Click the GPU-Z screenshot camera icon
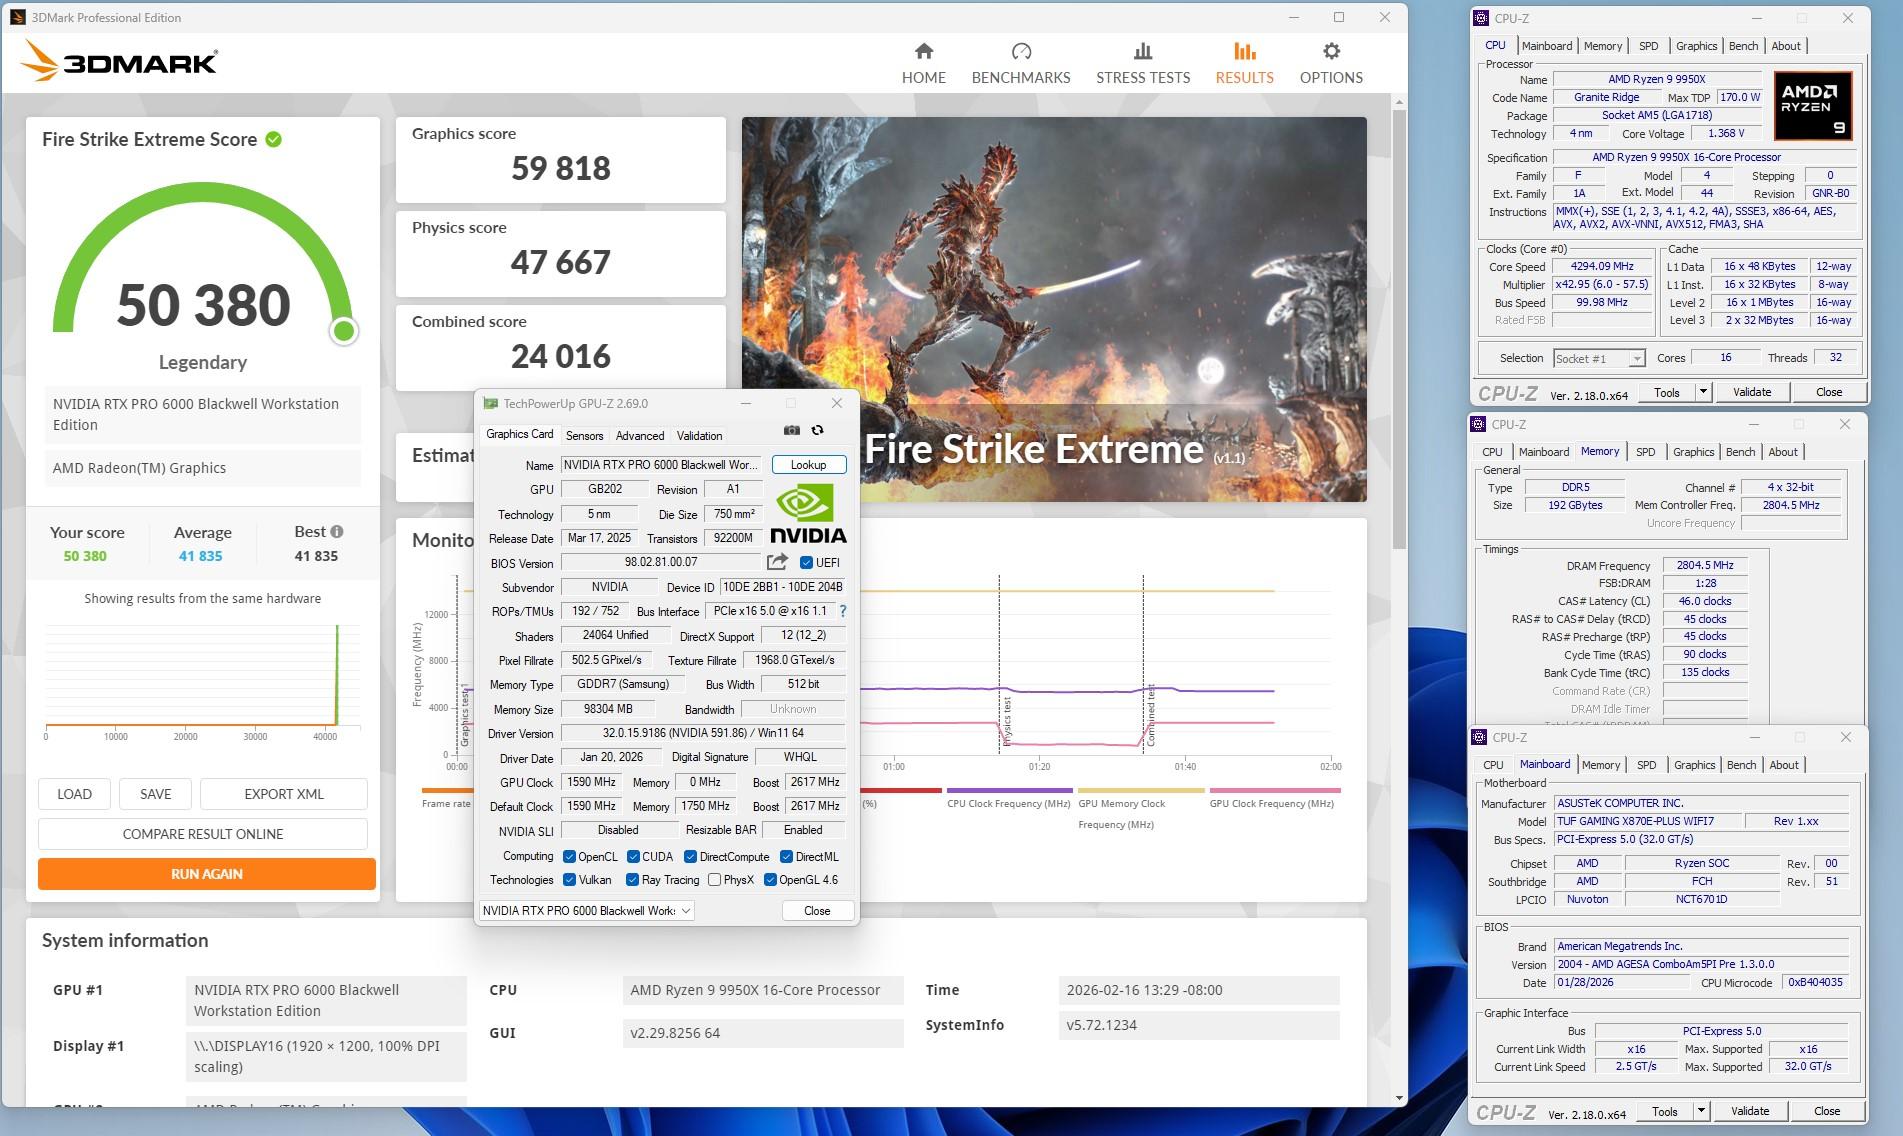1903x1136 pixels. pos(791,430)
